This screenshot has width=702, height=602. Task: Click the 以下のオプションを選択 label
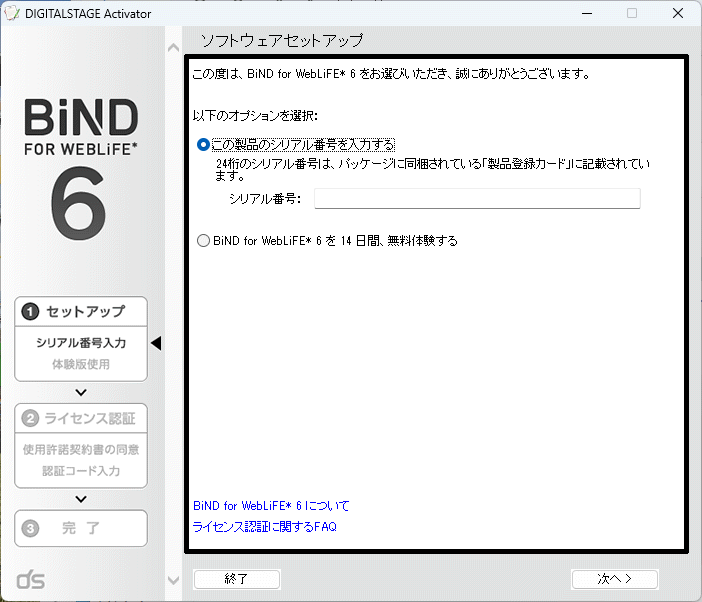pyautogui.click(x=255, y=116)
